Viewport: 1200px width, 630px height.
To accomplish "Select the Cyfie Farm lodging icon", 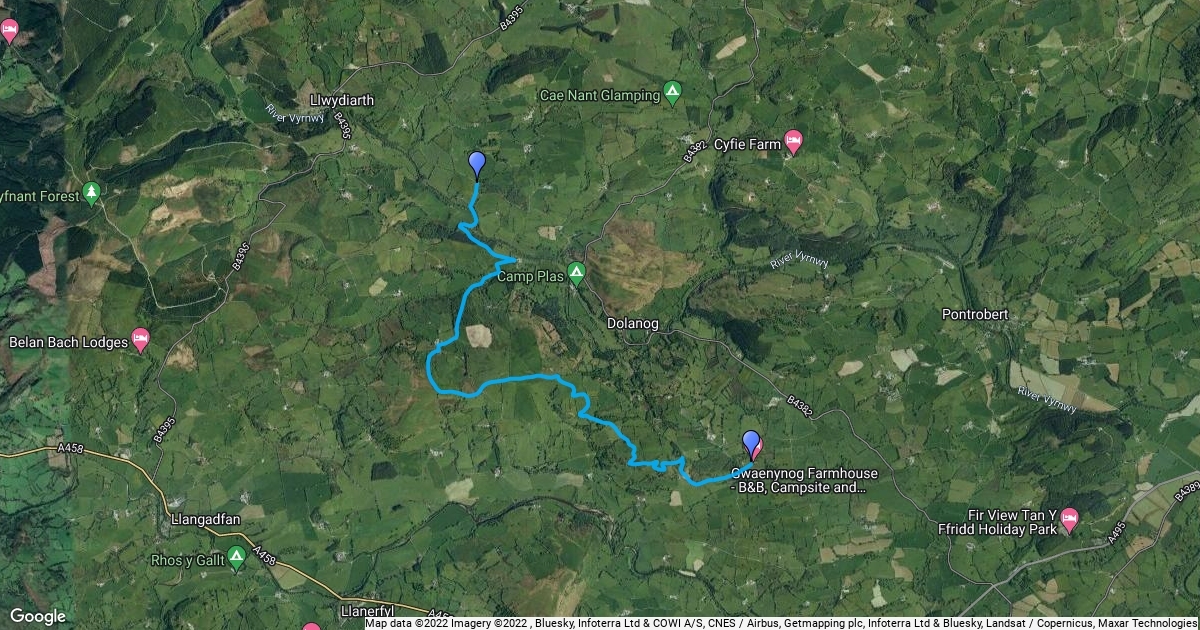I will (794, 142).
